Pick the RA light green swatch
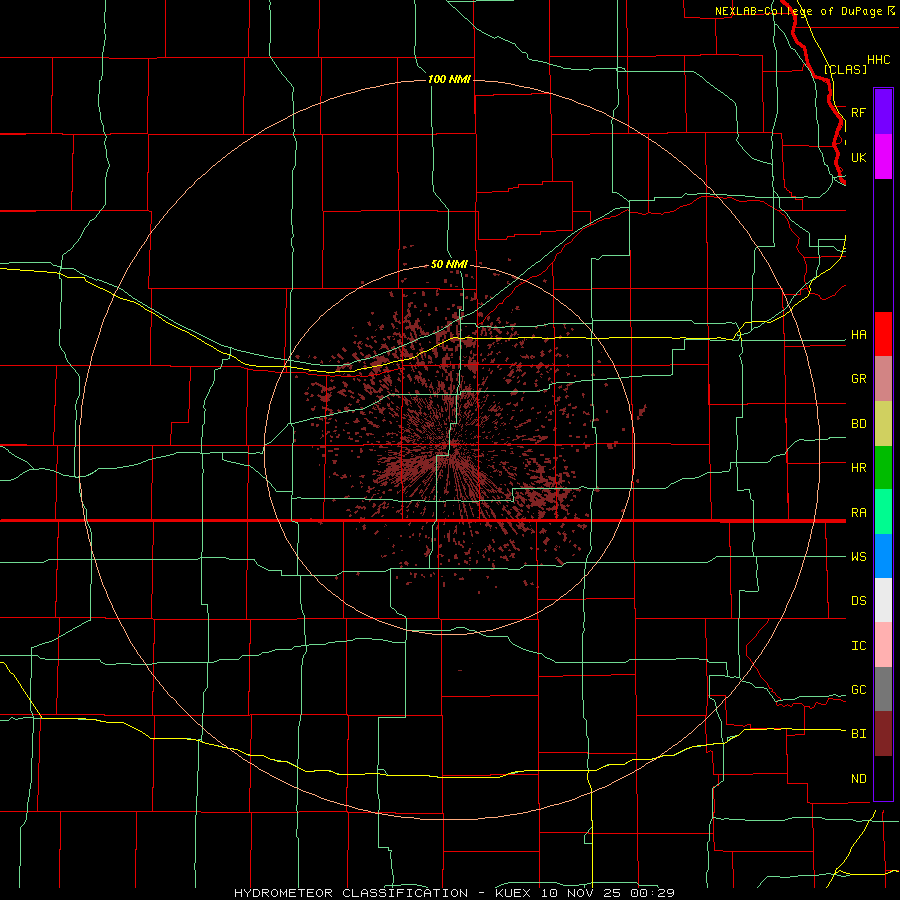This screenshot has width=900, height=900. (x=883, y=512)
